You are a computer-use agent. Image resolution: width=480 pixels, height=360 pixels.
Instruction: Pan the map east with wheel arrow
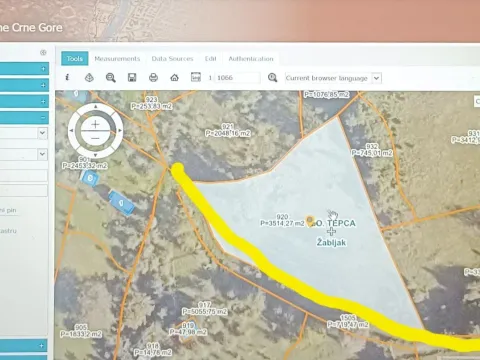(x=120, y=131)
